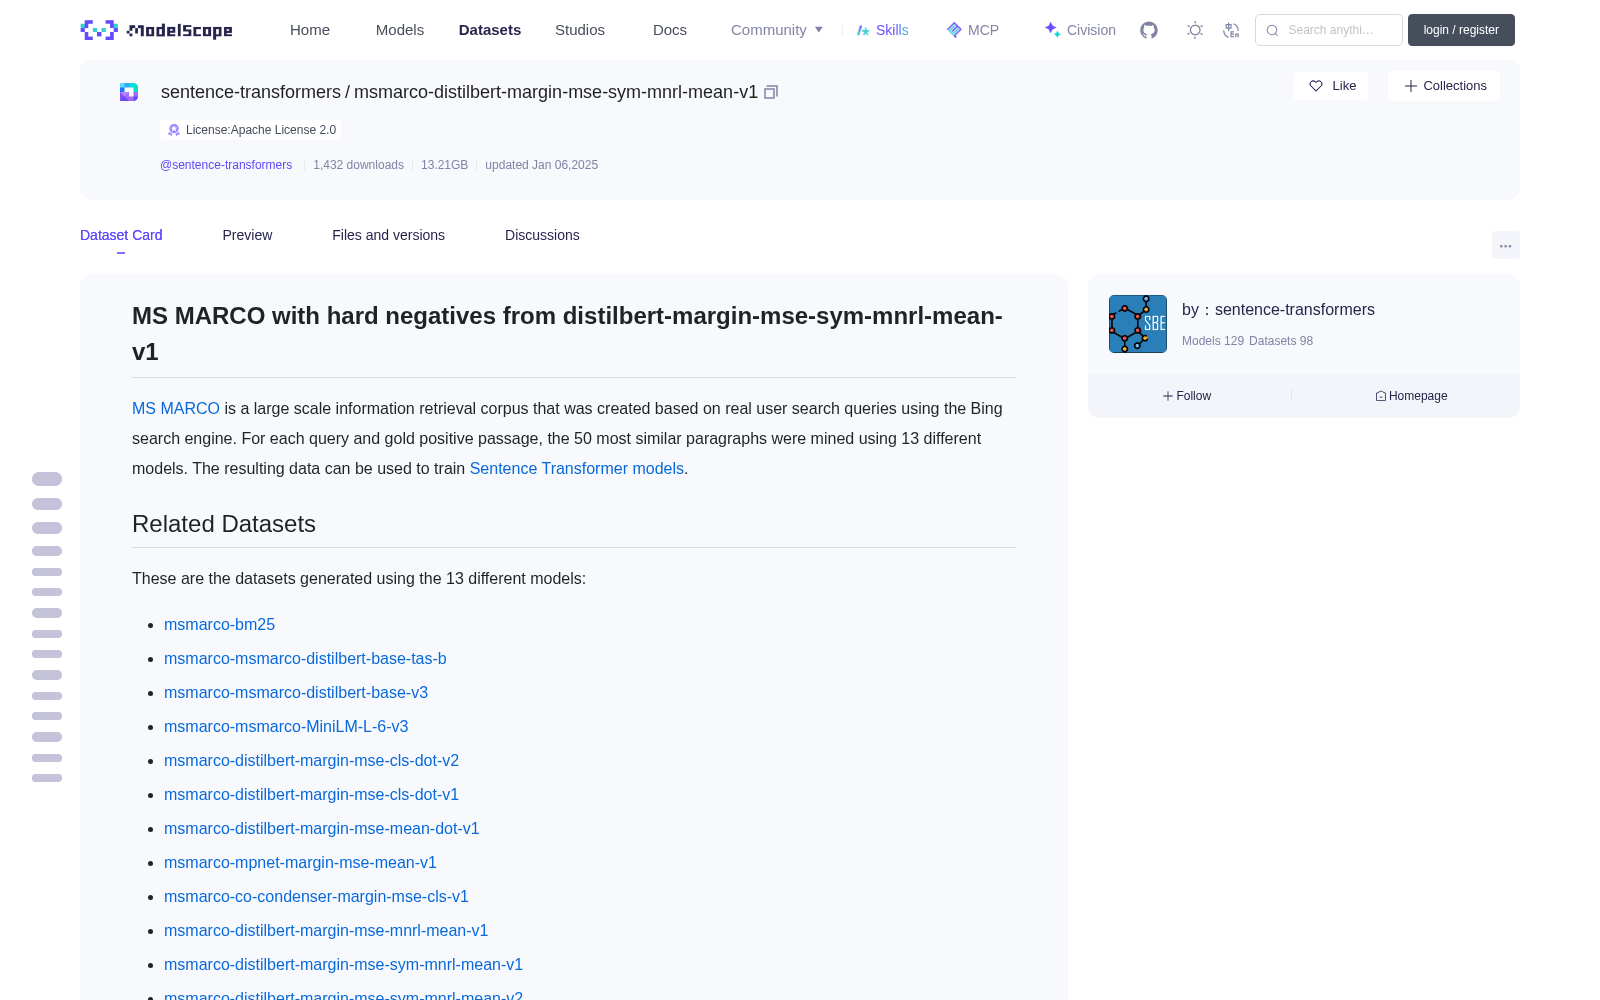Open the Sentence Transformer models link
The image size is (1600, 1000).
tap(577, 468)
